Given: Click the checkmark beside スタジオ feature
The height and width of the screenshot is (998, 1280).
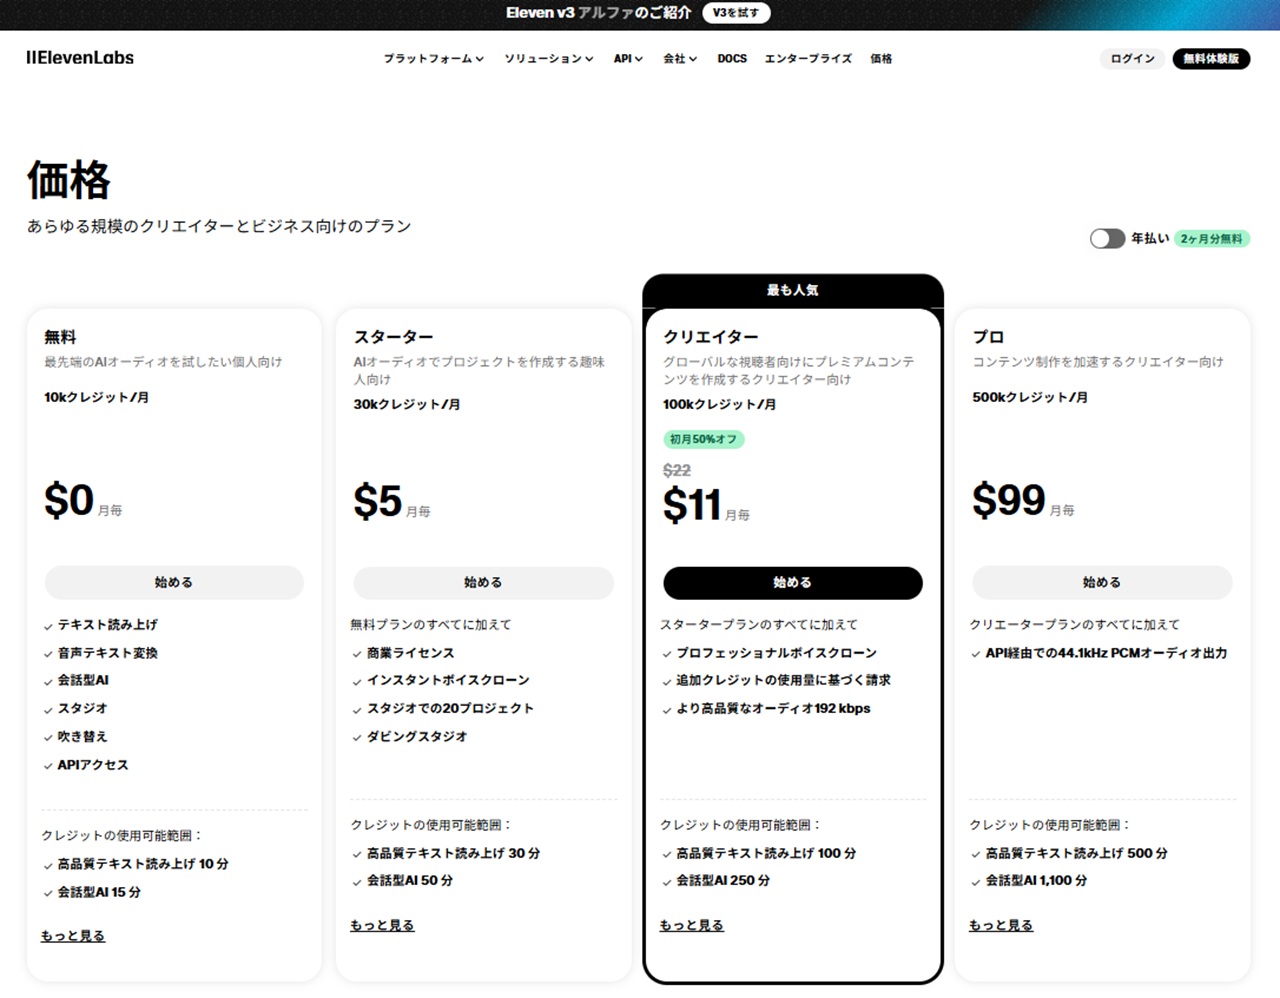Looking at the screenshot, I should pyautogui.click(x=48, y=709).
